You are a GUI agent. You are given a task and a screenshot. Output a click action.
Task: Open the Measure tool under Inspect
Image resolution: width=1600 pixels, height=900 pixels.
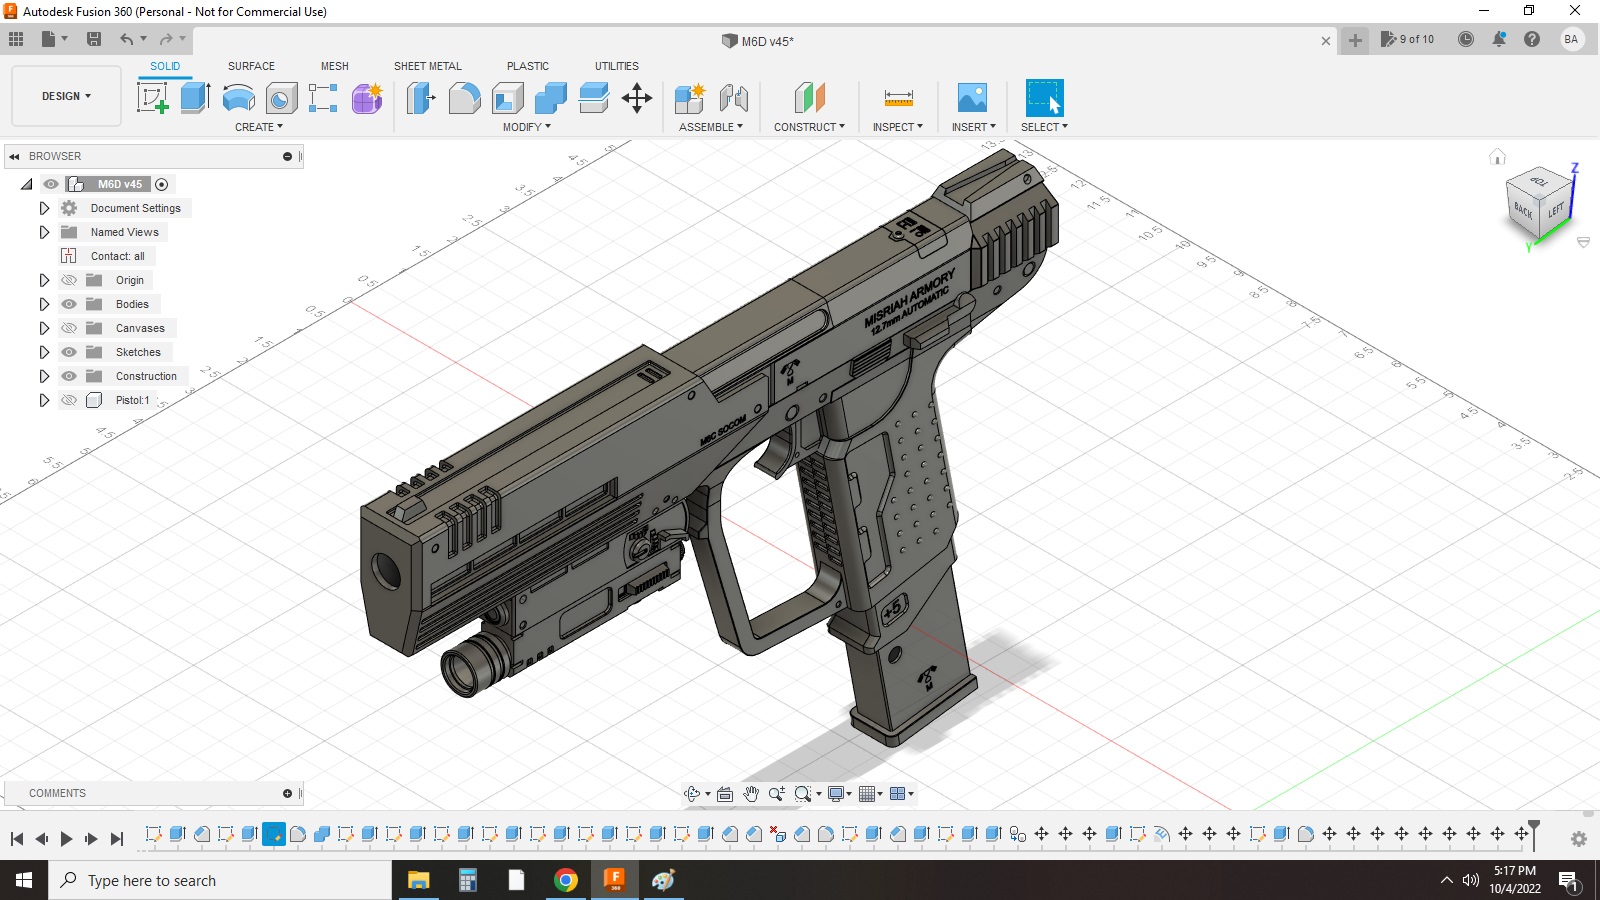[x=898, y=98]
